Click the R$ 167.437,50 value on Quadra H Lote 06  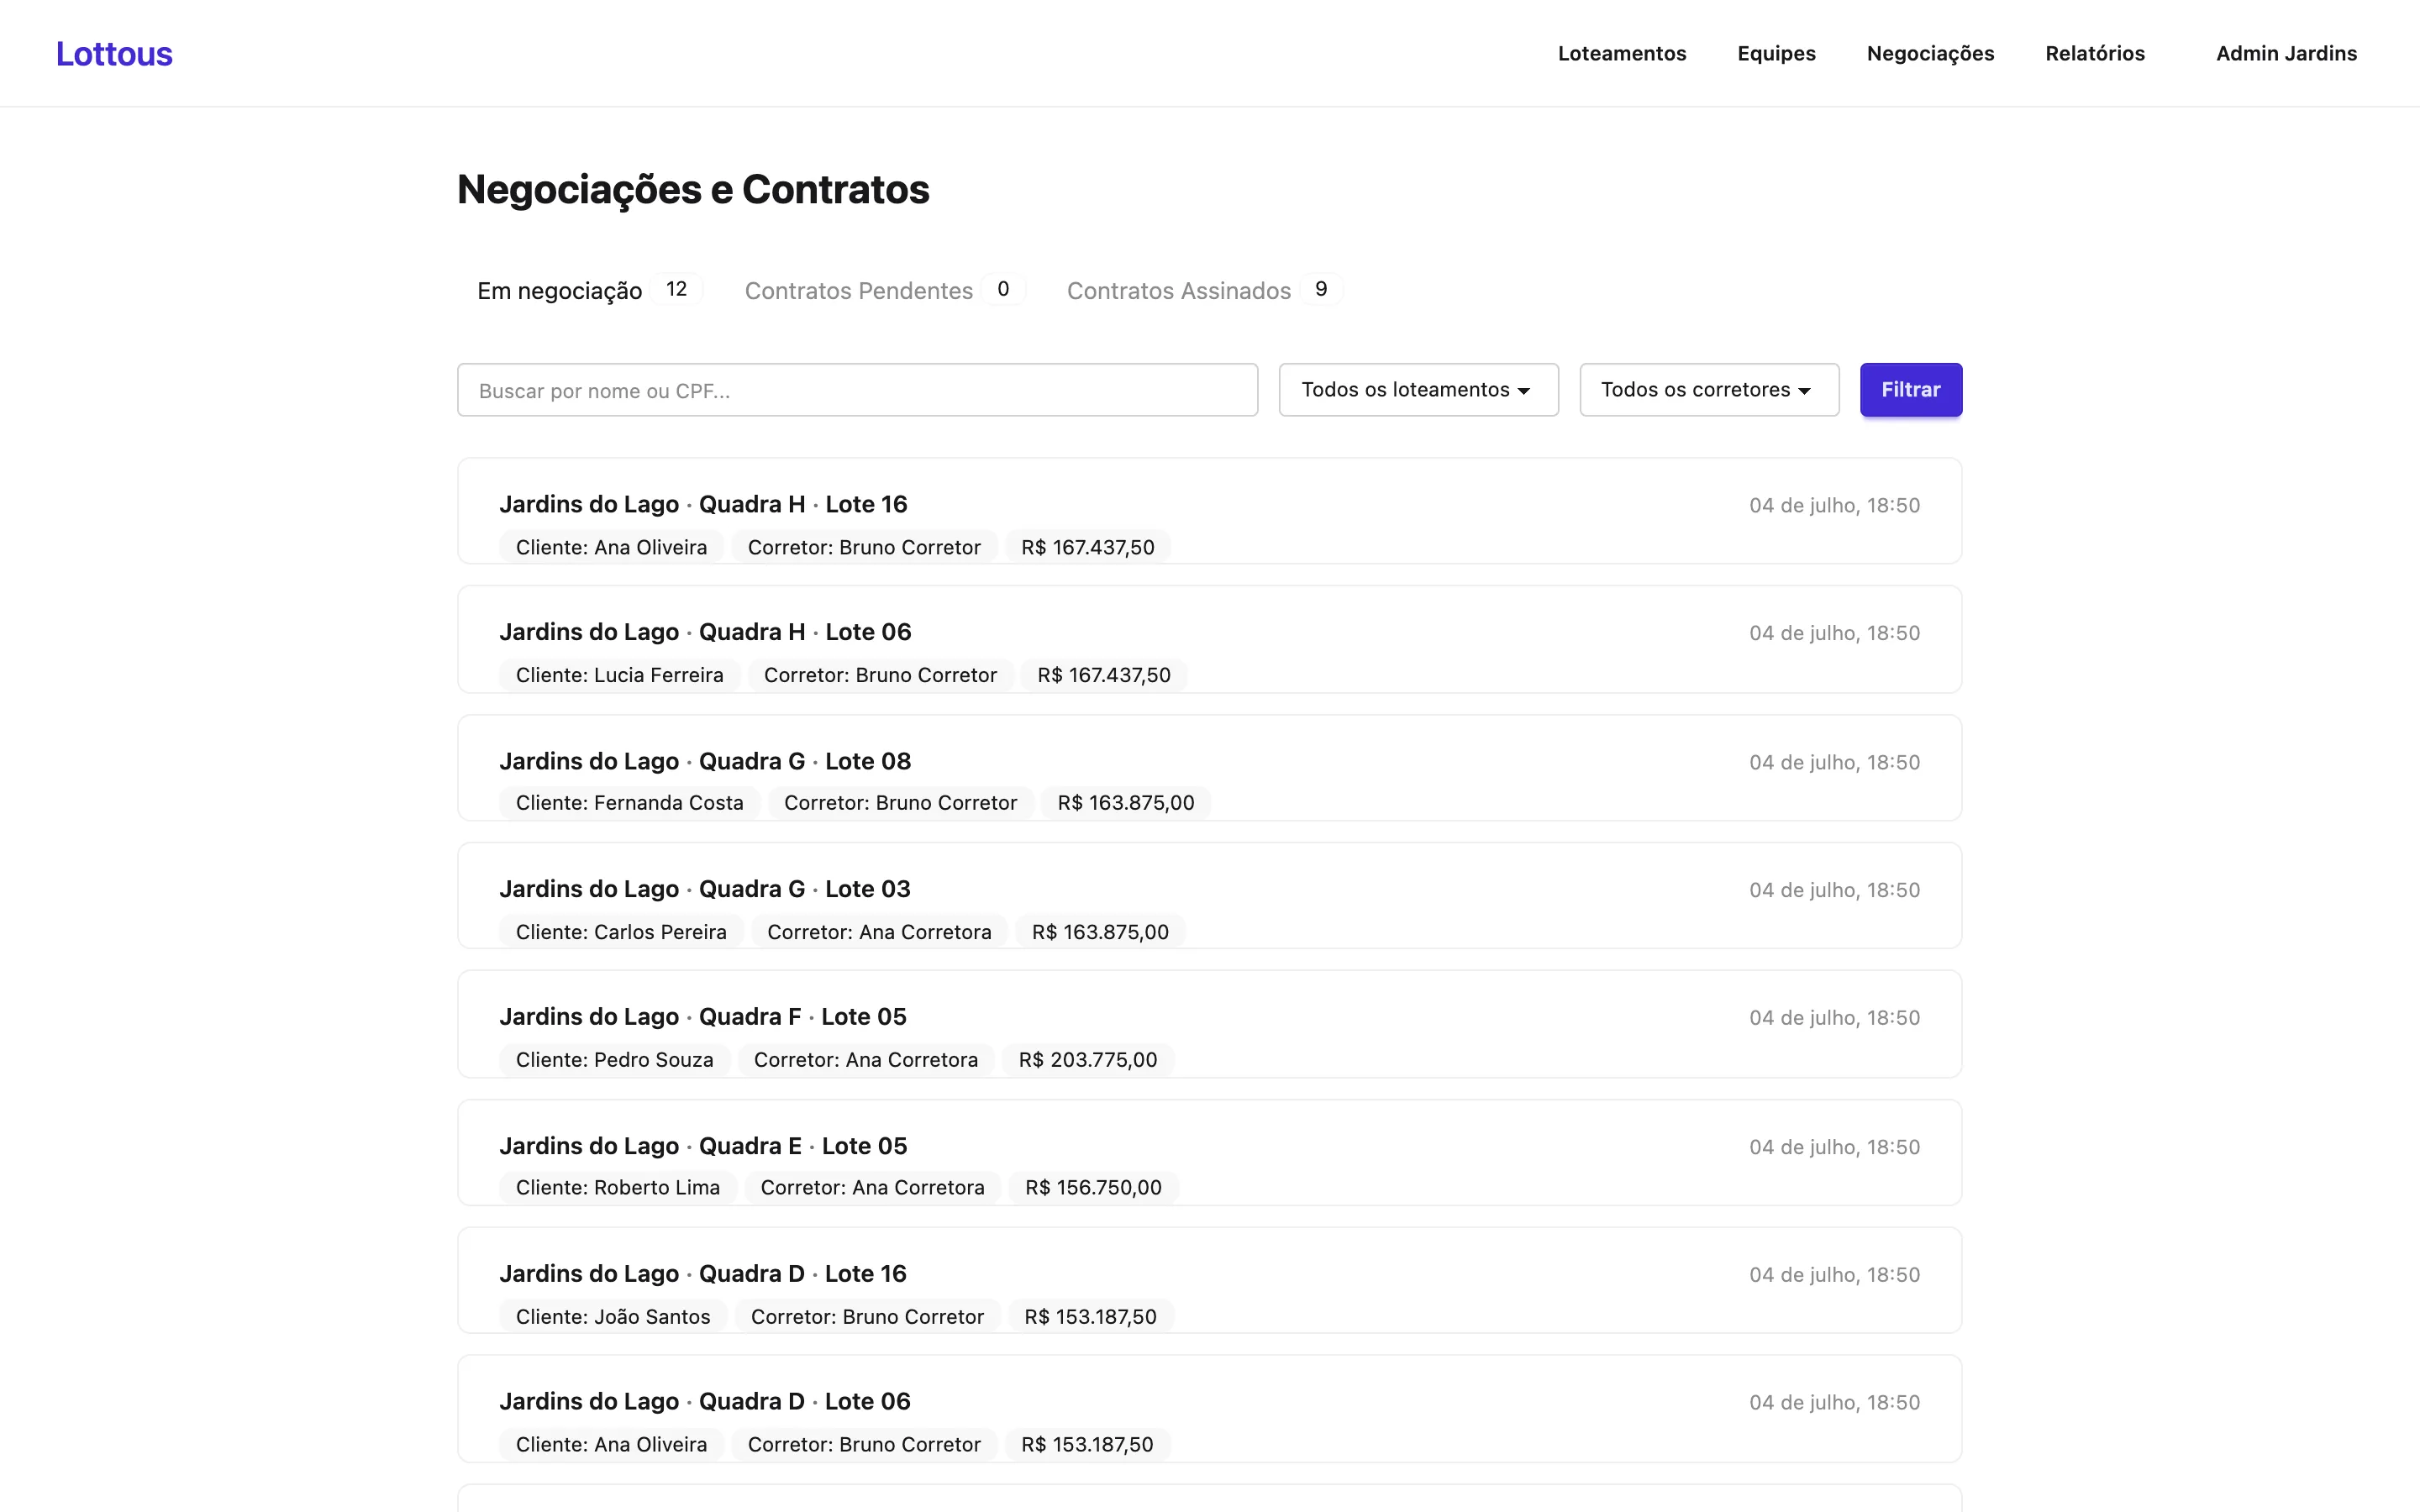(x=1103, y=675)
